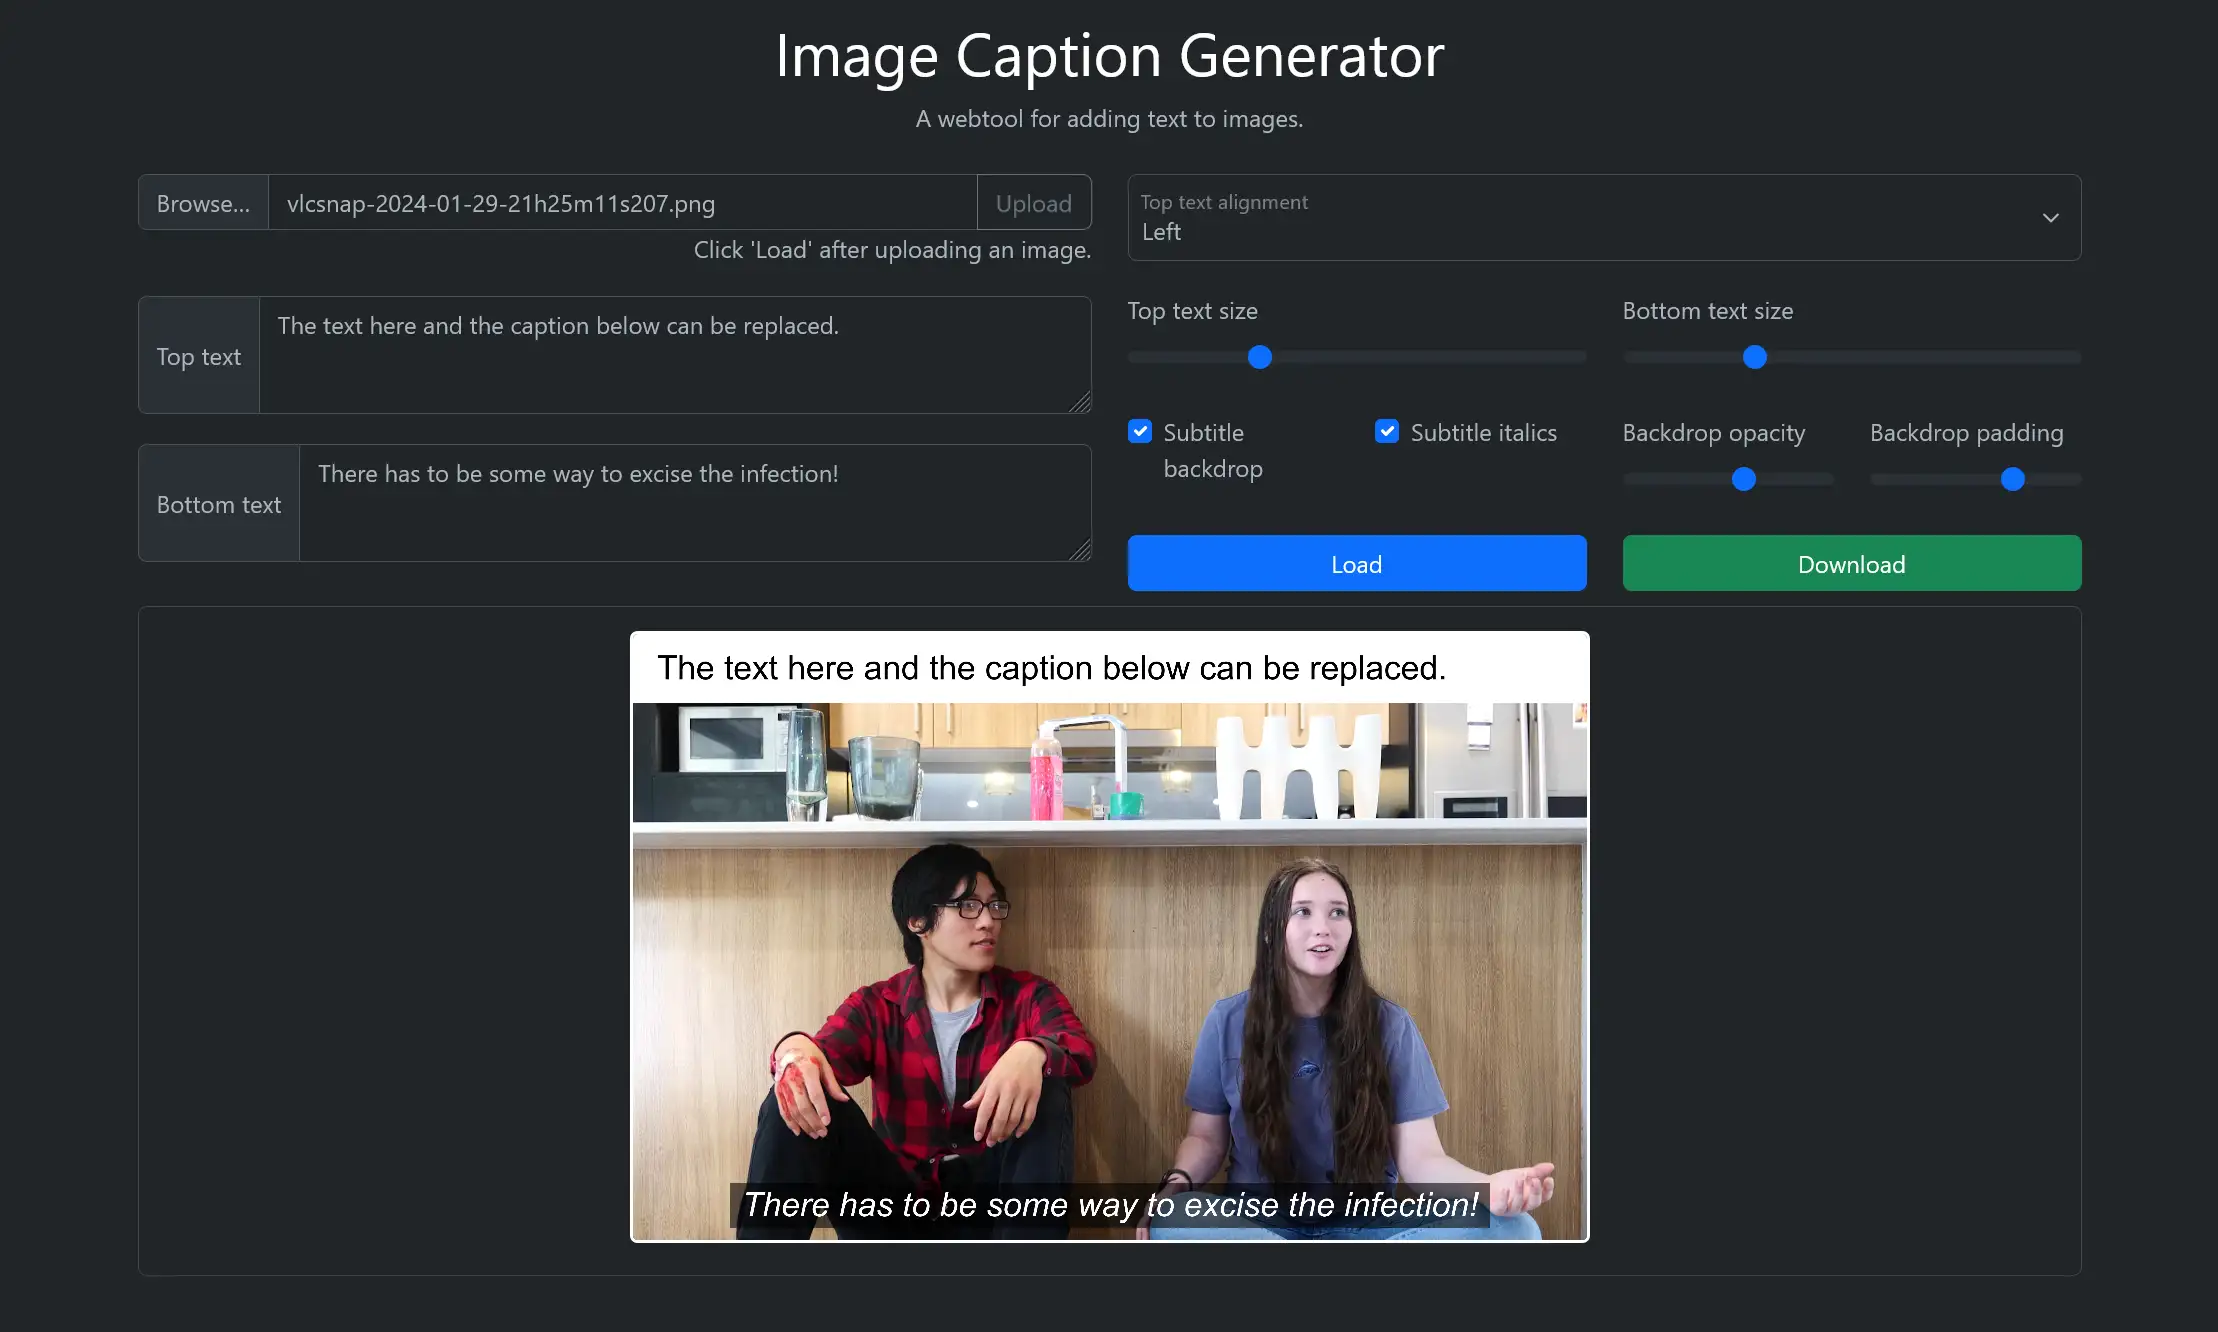Click the Upload icon button
This screenshot has width=2218, height=1332.
(1033, 201)
